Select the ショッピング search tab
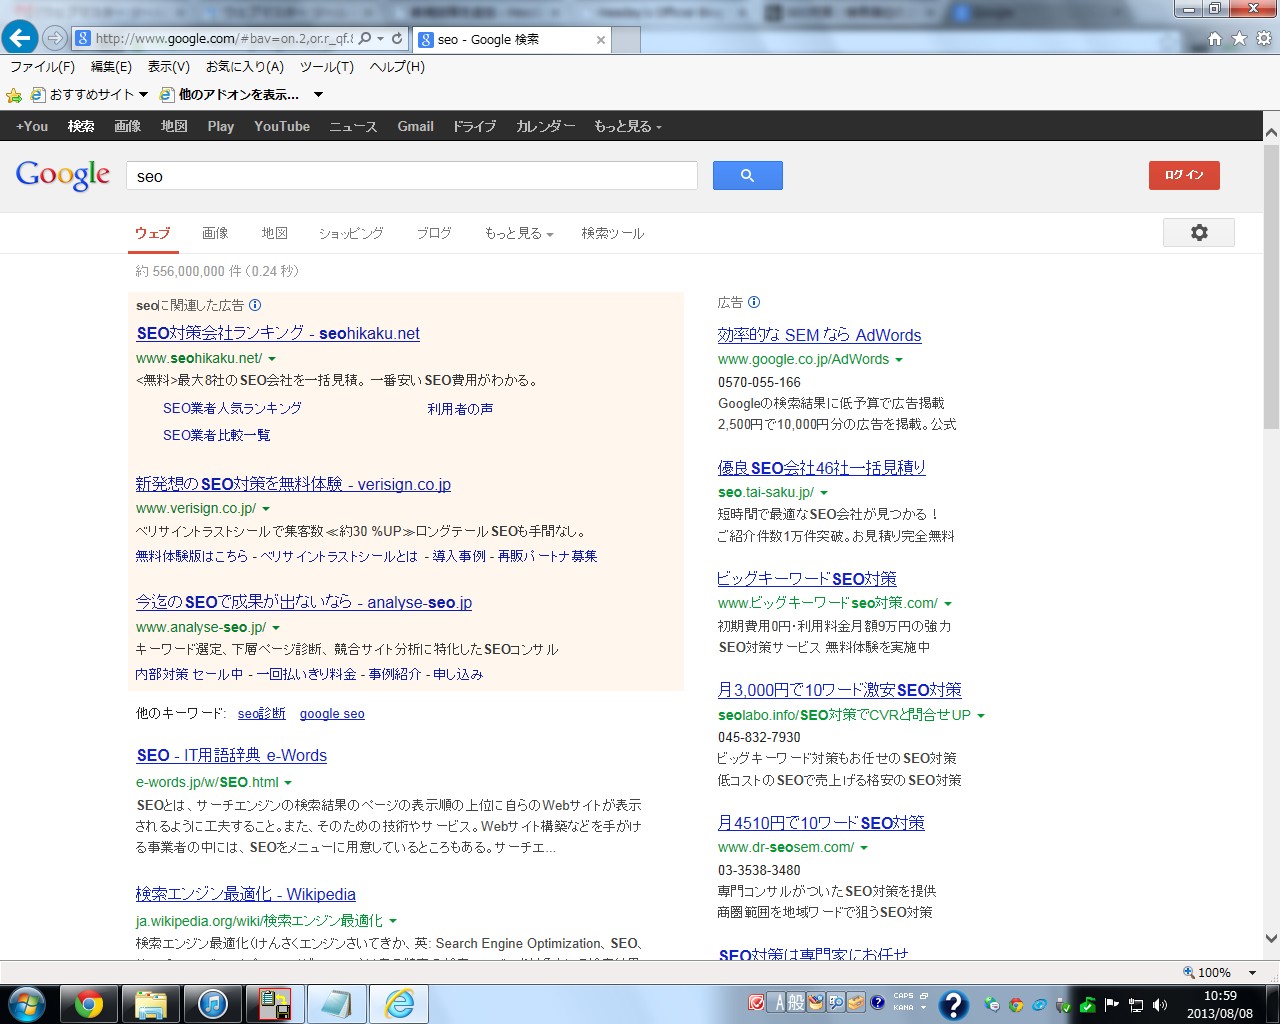The image size is (1280, 1024). 351,233
